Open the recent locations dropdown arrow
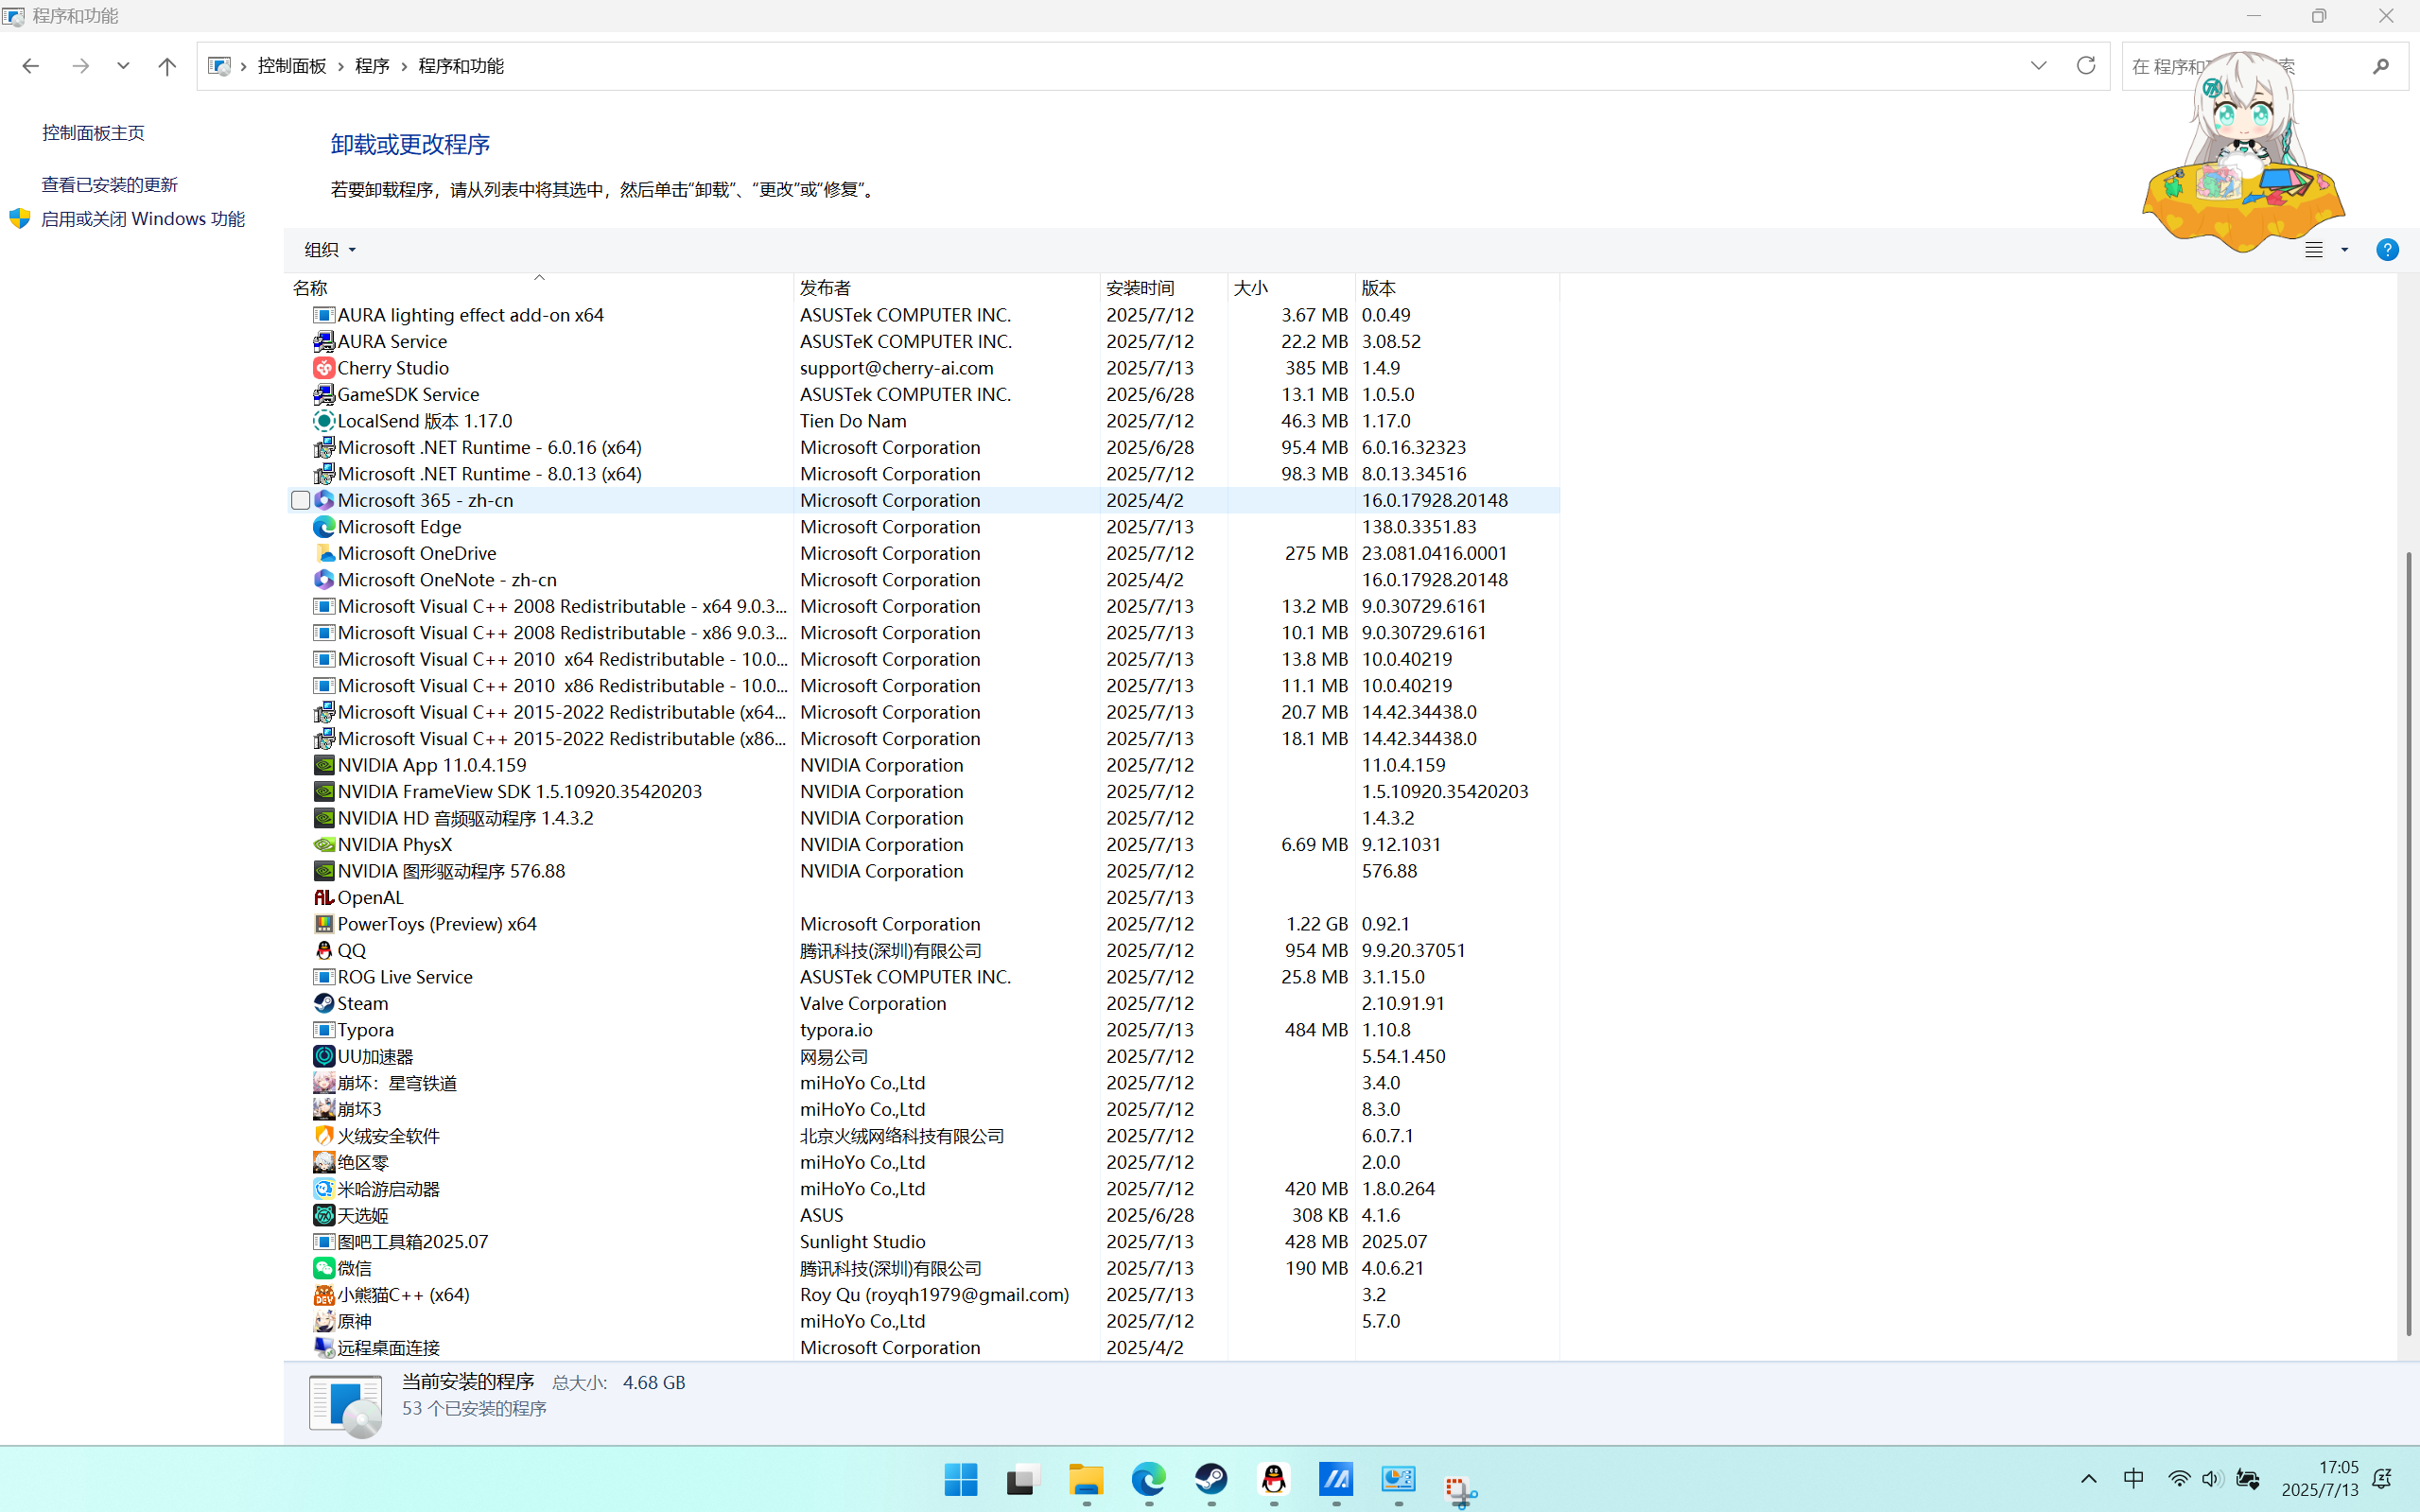Viewport: 2420px width, 1512px height. (123, 66)
